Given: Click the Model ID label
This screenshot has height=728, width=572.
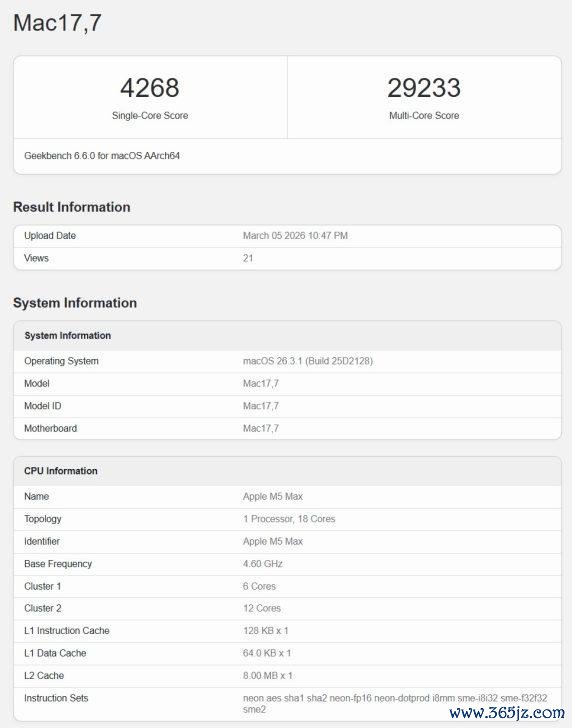Looking at the screenshot, I should coord(43,406).
